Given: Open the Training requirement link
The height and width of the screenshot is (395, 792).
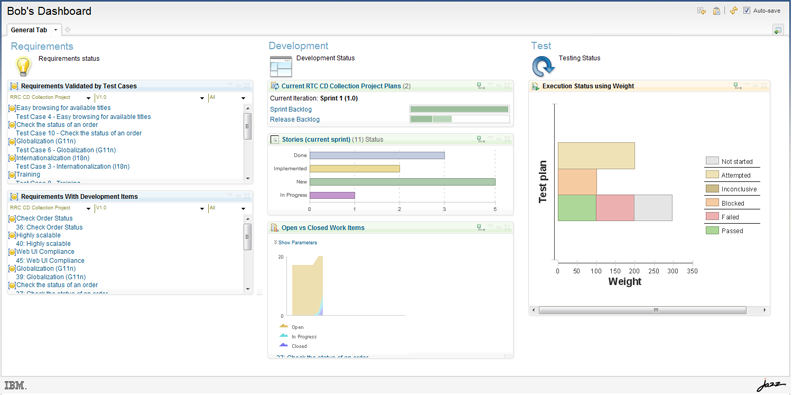Looking at the screenshot, I should click(x=28, y=174).
